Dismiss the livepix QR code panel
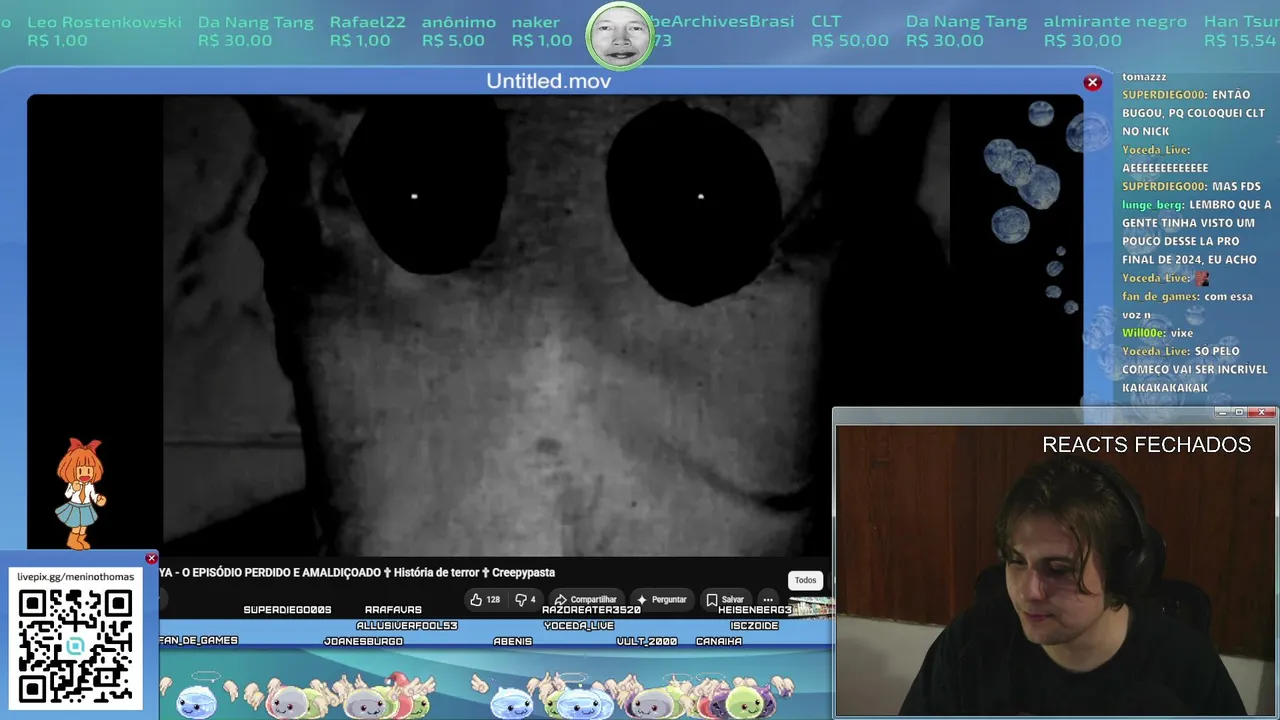 151,558
